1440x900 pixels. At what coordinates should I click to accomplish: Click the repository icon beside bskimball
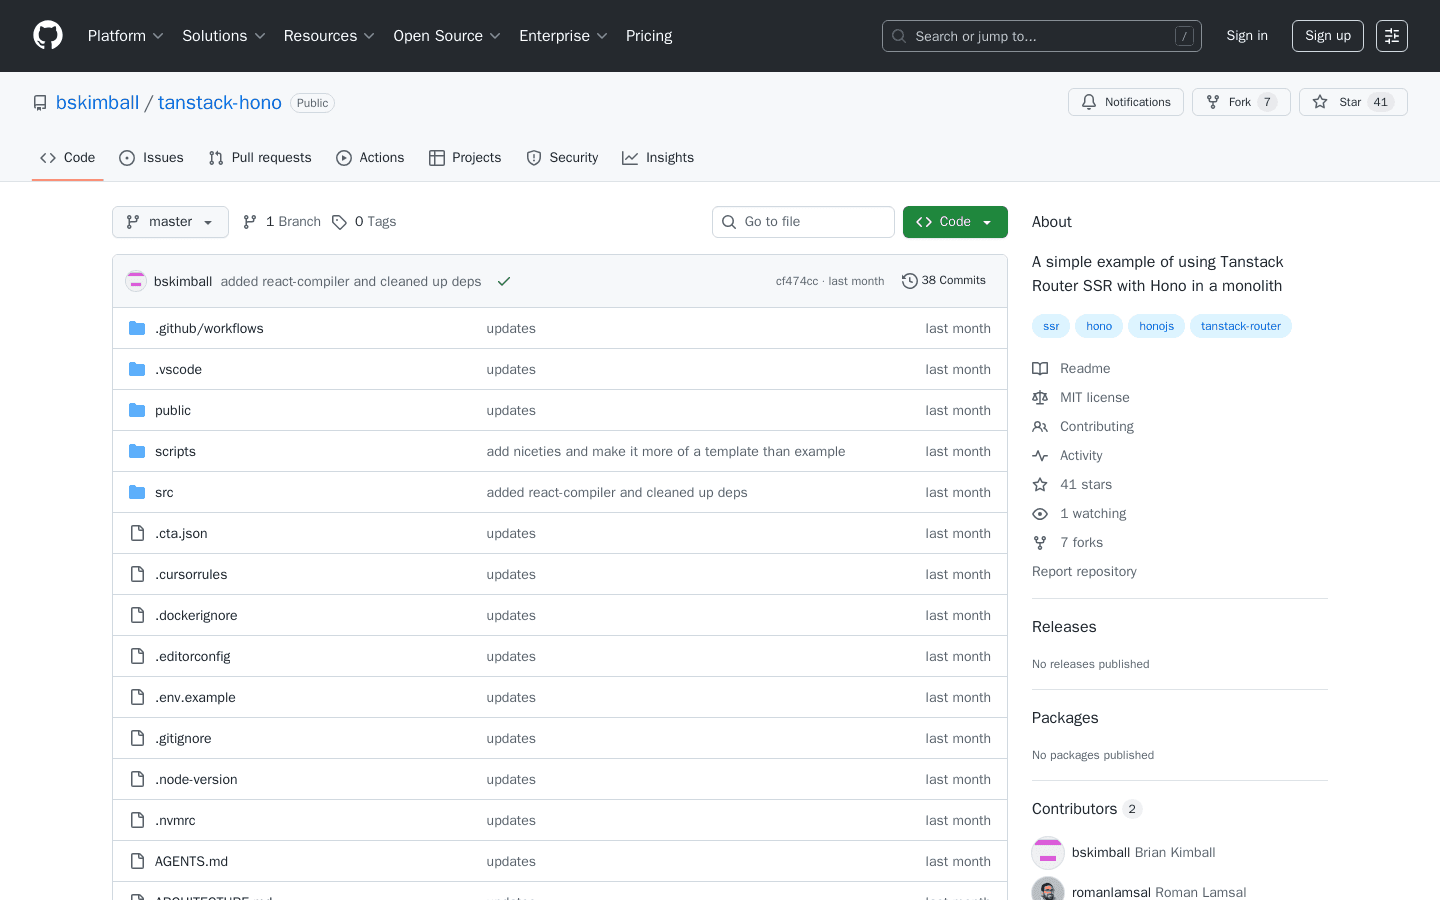(40, 103)
